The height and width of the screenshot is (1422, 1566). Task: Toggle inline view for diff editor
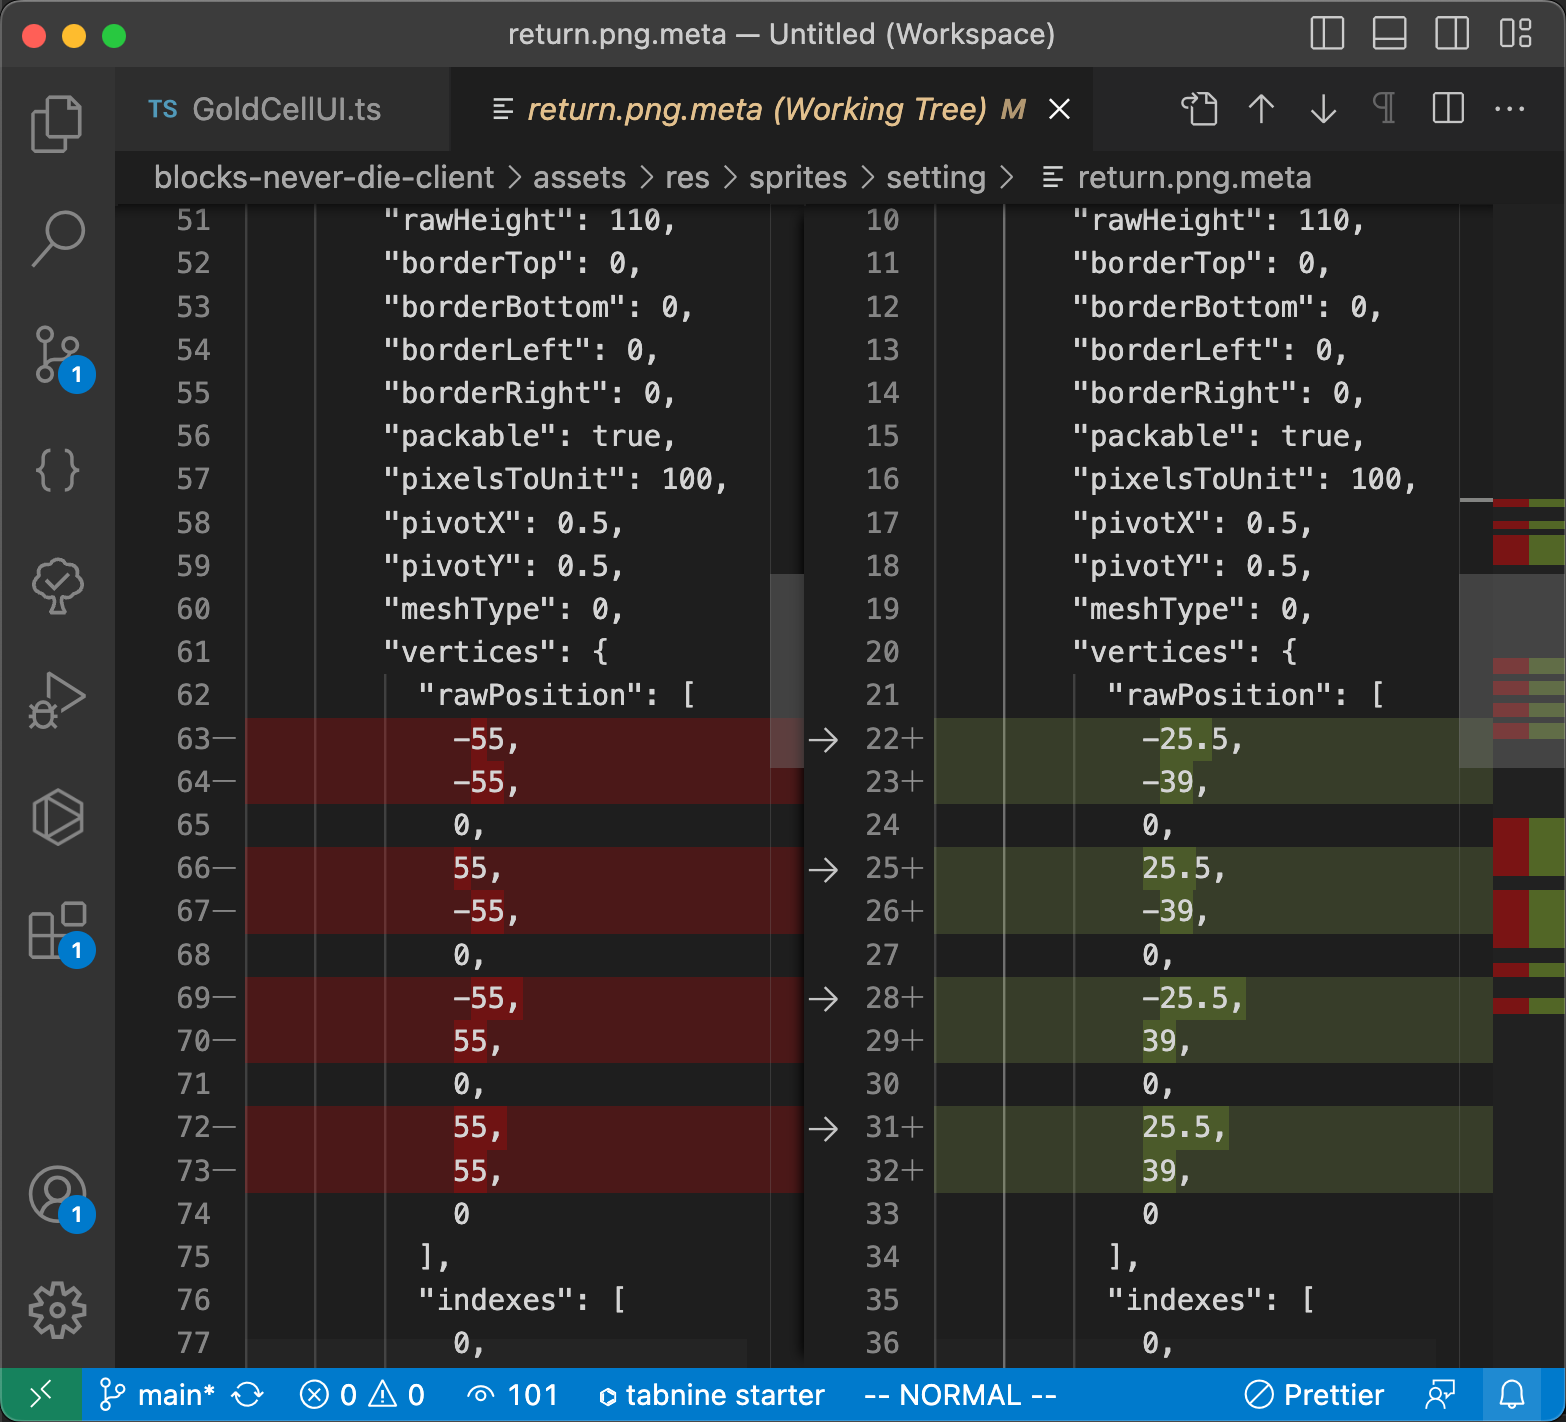(x=1447, y=109)
